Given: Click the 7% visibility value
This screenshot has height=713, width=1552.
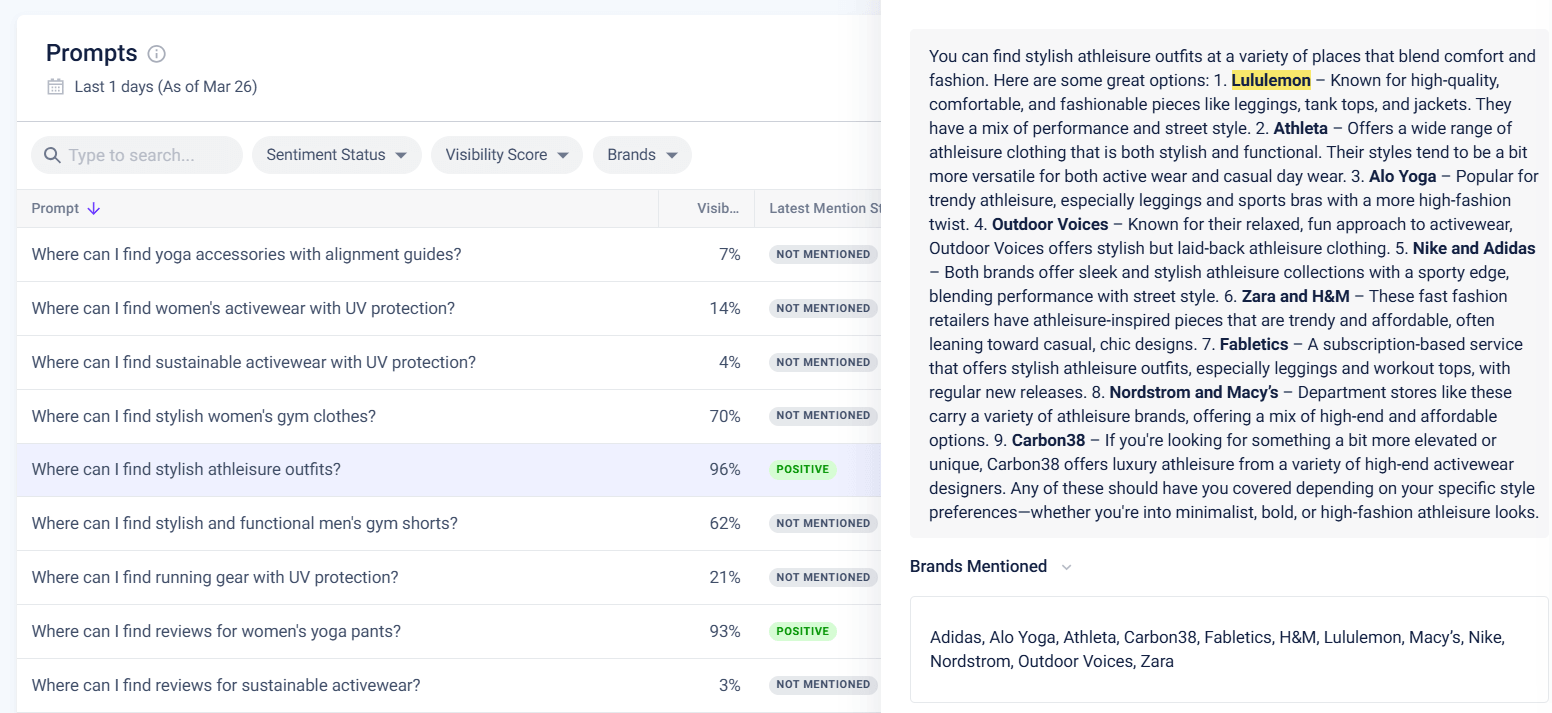Looking at the screenshot, I should coord(729,254).
